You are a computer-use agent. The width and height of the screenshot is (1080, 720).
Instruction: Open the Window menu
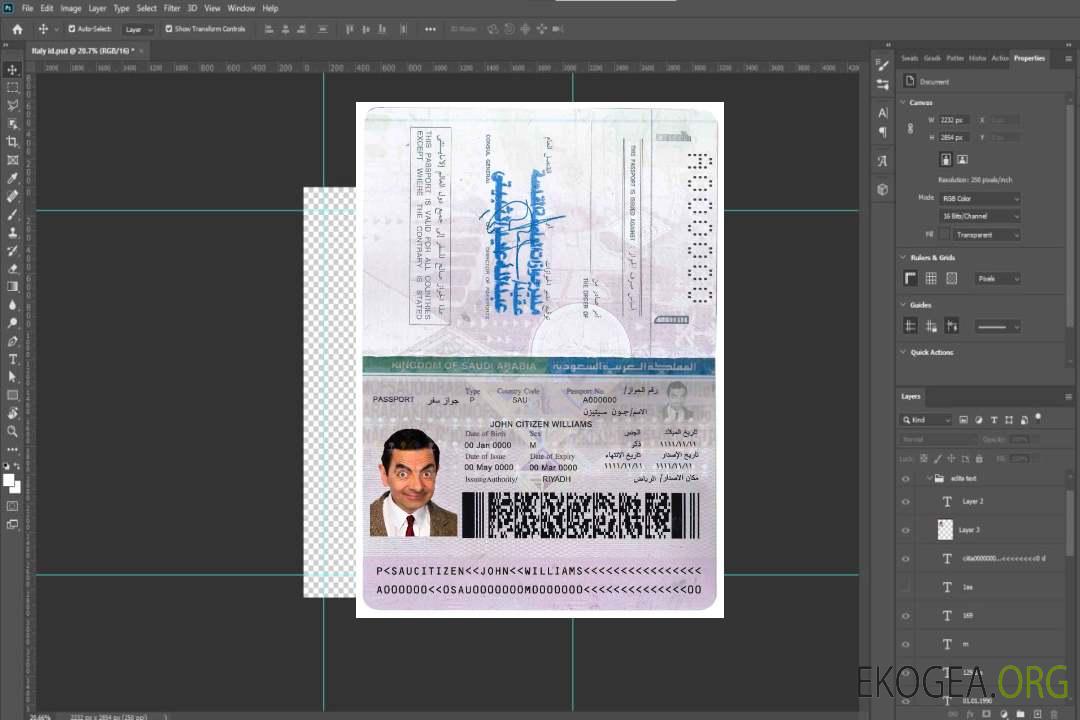pyautogui.click(x=241, y=8)
